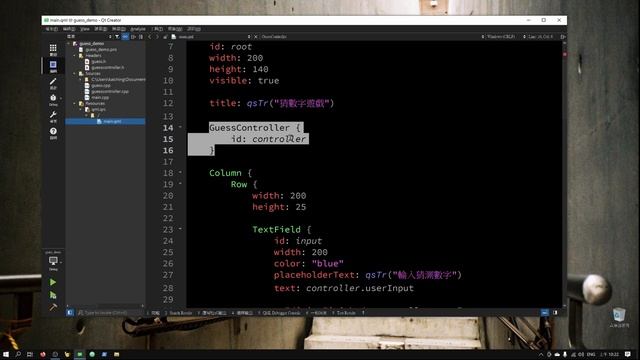640x360 pixels.
Task: Go back in editor navigation history
Action: pyautogui.click(x=150, y=37)
